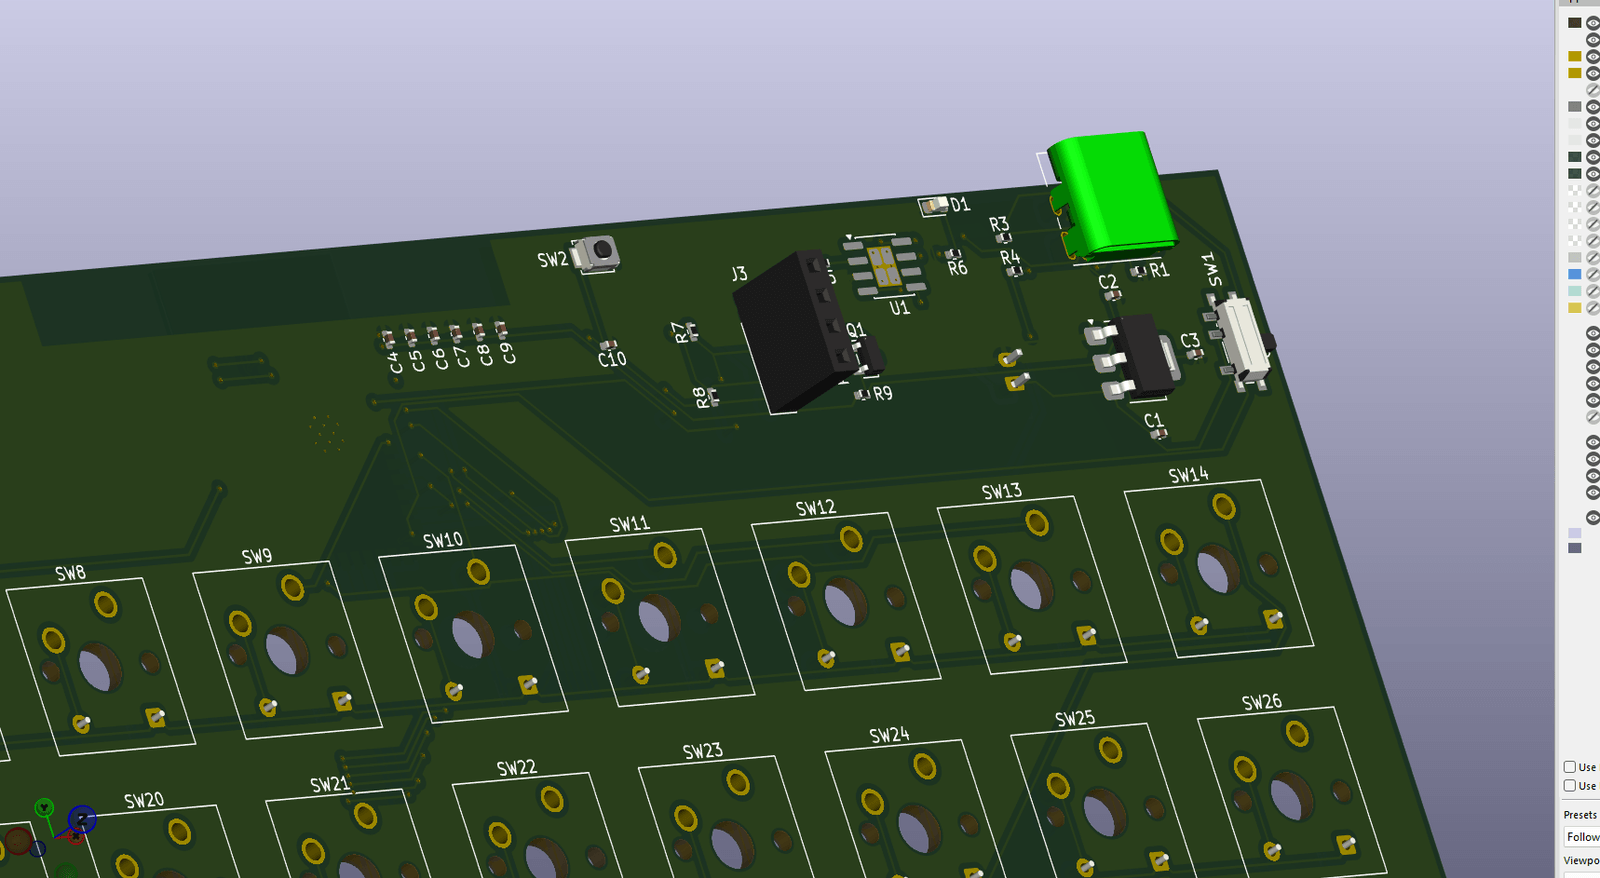1600x878 pixels.
Task: Click the SW14 silkscreen label
Action: coord(1189,475)
